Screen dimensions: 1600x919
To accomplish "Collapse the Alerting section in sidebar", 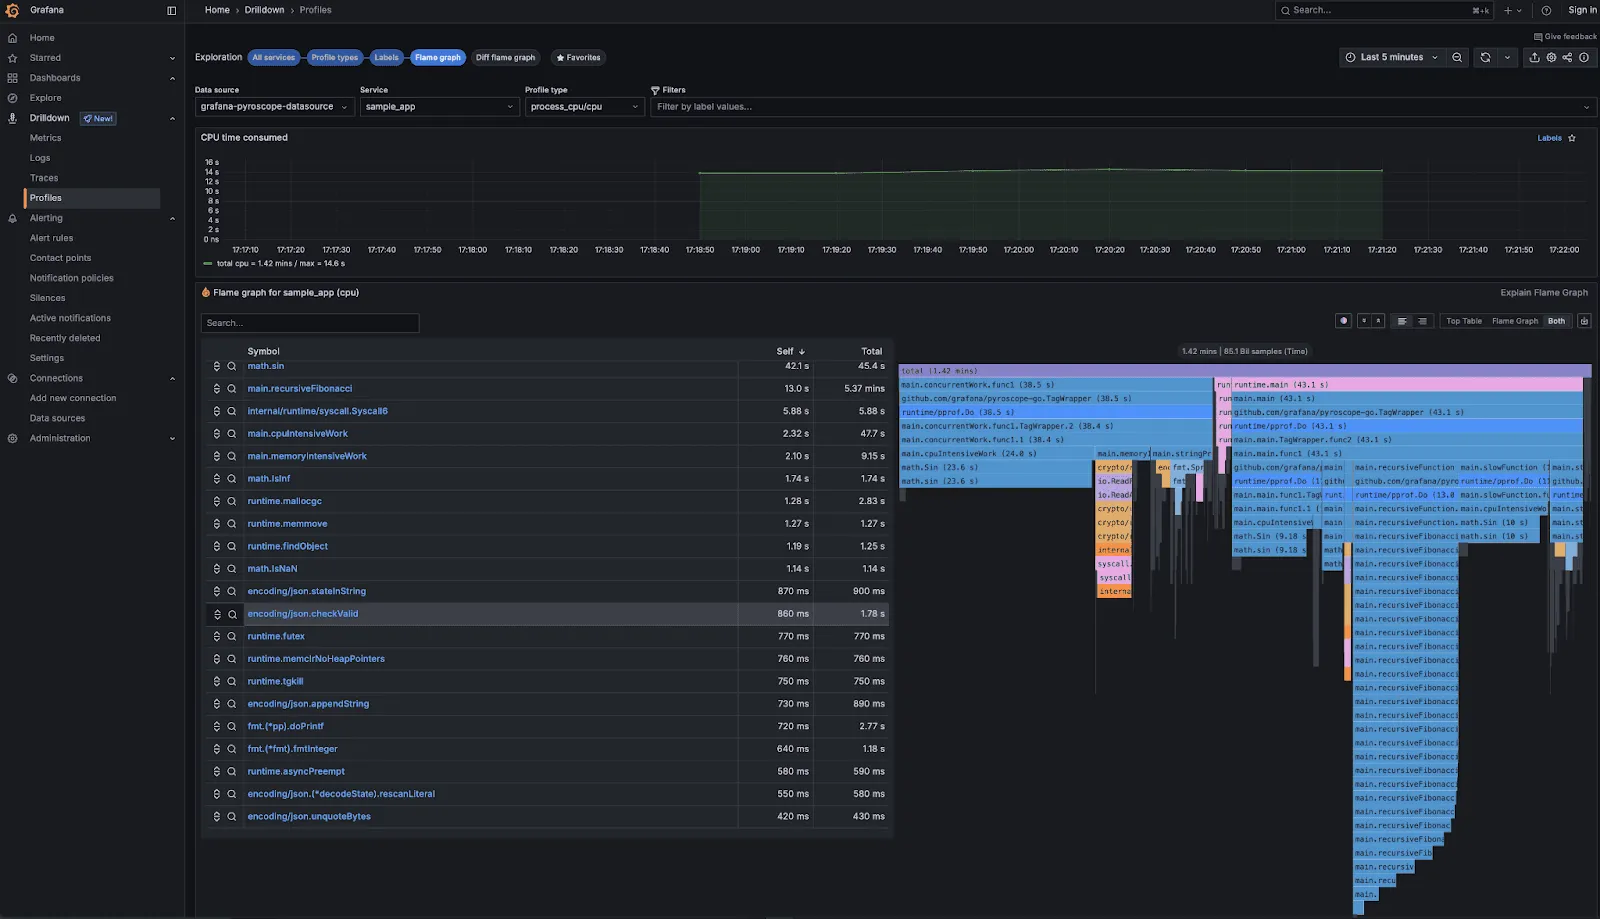I will (x=172, y=217).
